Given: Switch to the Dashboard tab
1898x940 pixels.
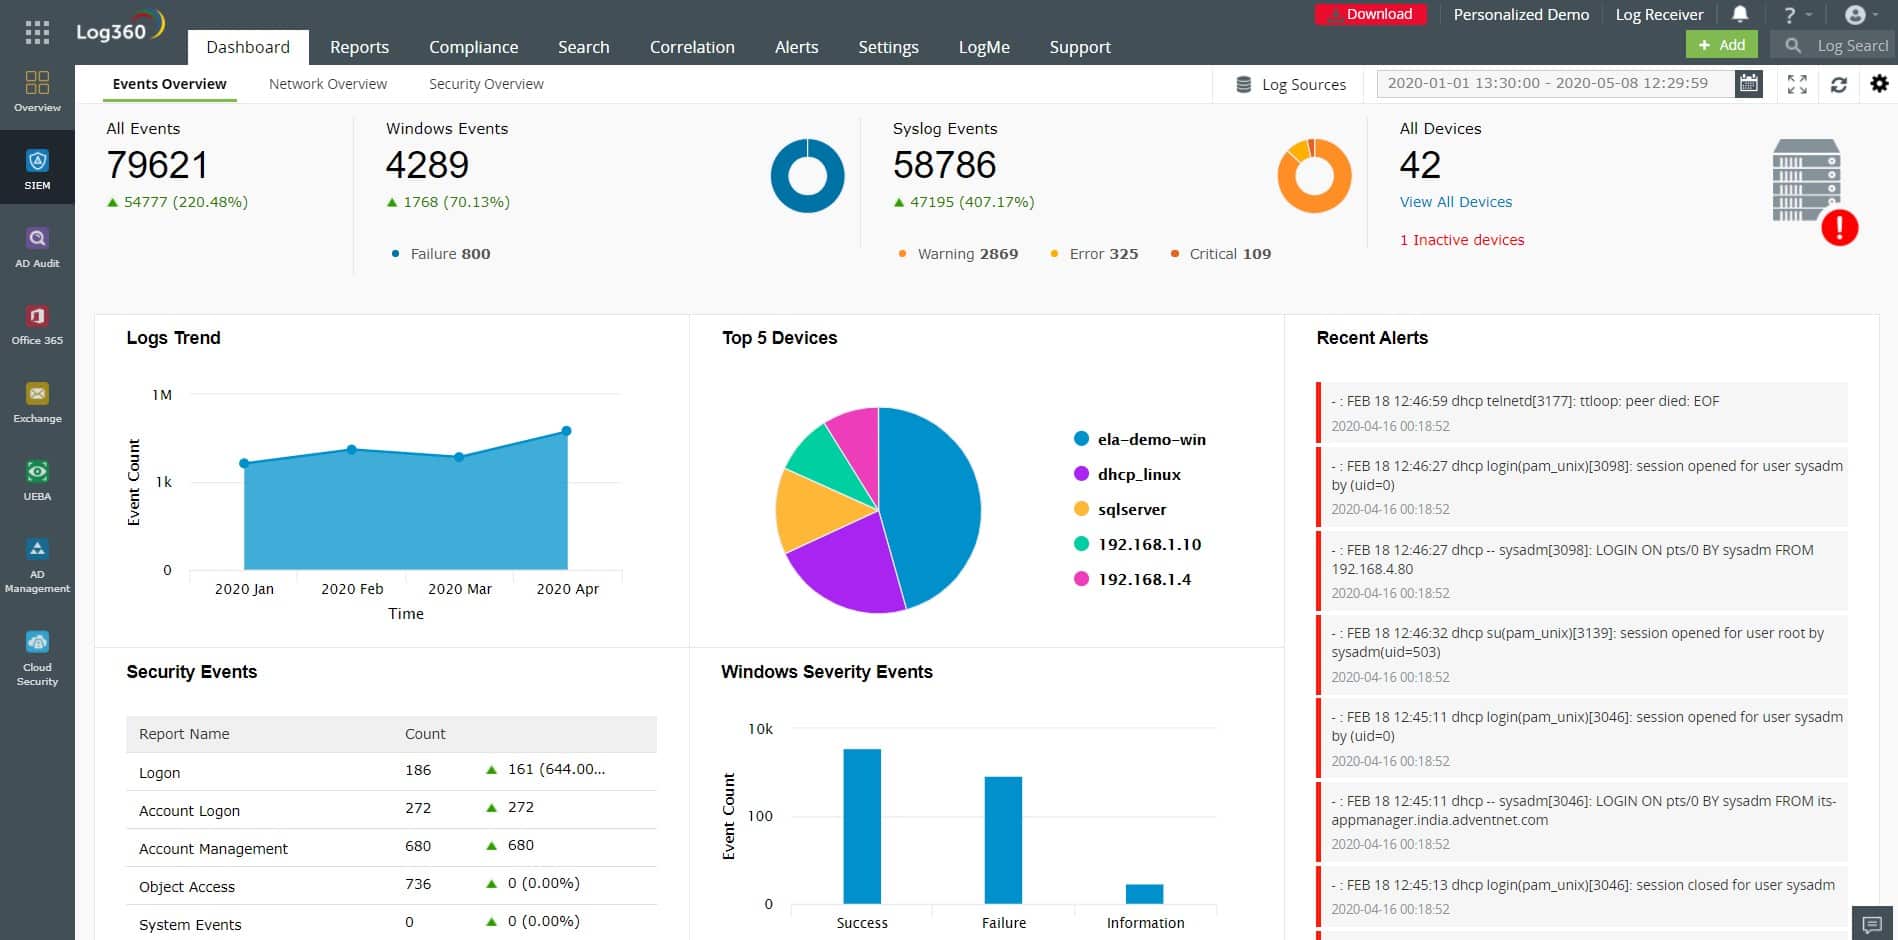Looking at the screenshot, I should pyautogui.click(x=248, y=47).
